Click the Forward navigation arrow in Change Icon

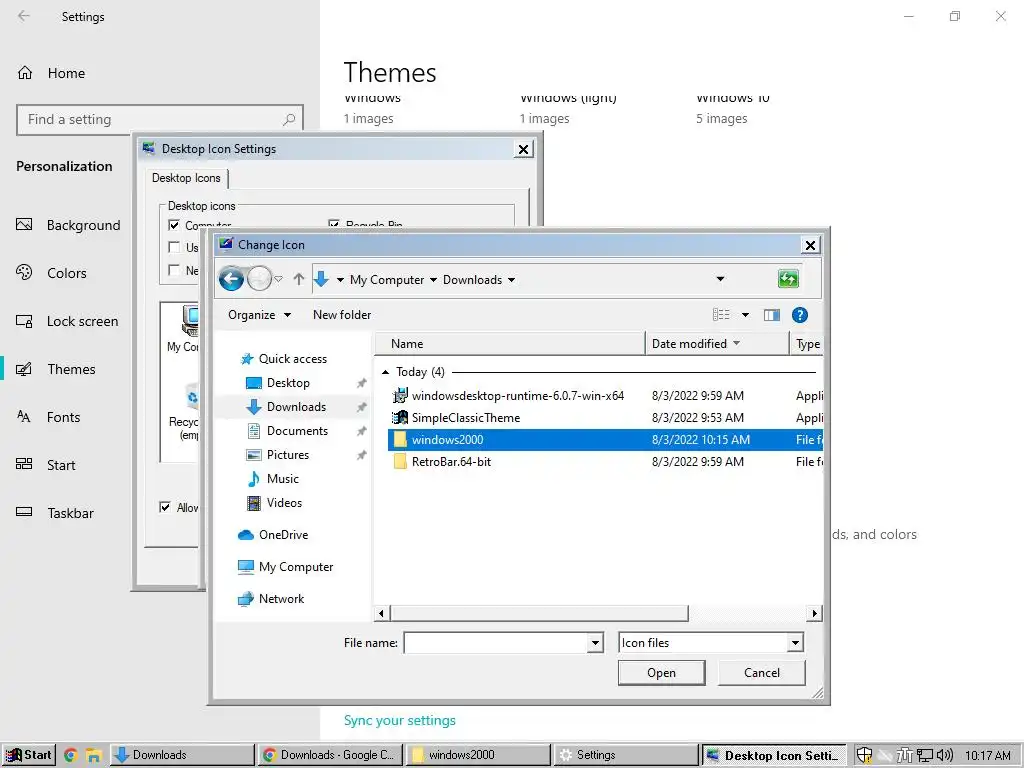click(x=259, y=279)
